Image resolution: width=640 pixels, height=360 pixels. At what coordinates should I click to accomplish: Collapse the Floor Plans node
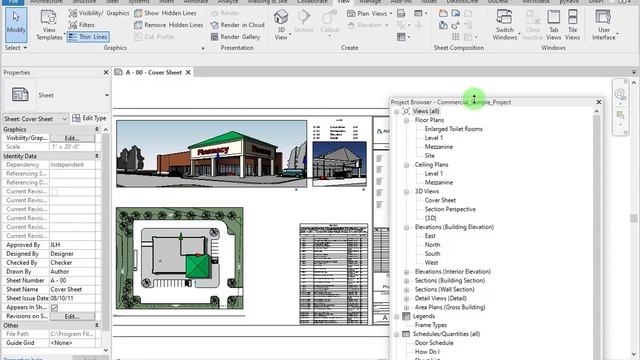coord(407,120)
